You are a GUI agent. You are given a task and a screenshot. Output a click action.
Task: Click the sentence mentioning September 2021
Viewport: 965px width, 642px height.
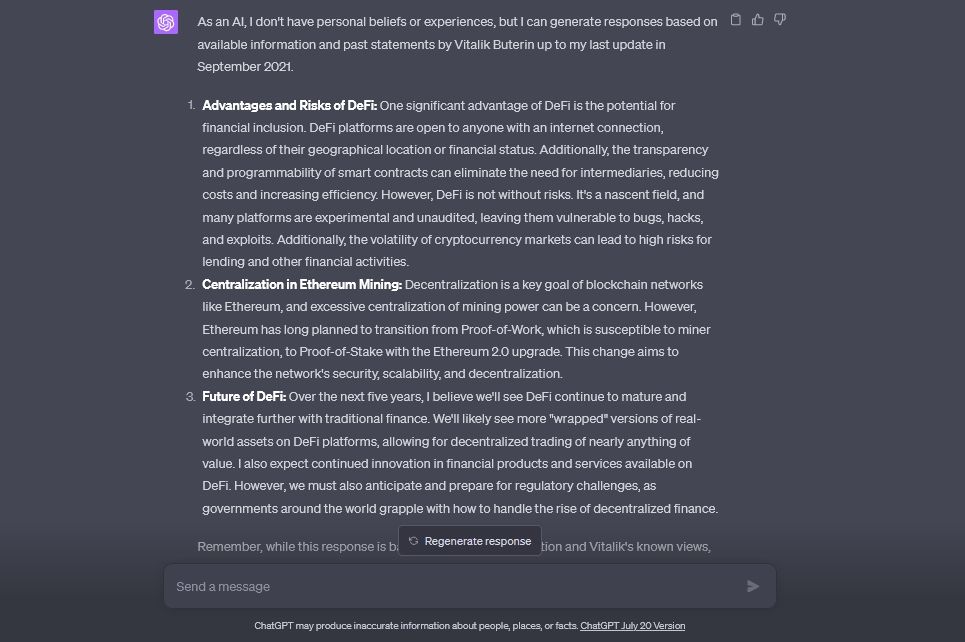(245, 66)
